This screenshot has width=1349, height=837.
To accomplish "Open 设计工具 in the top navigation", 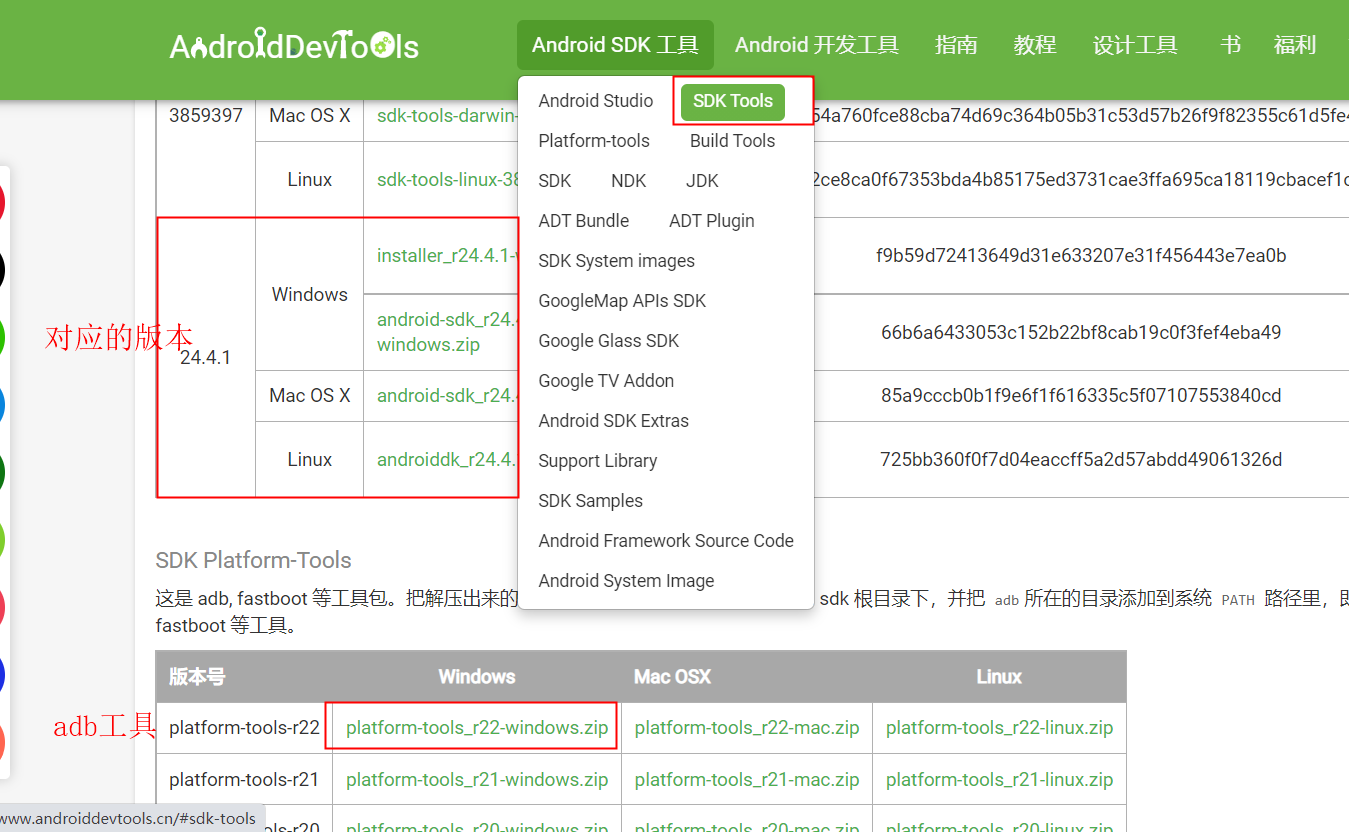I will click(1135, 45).
